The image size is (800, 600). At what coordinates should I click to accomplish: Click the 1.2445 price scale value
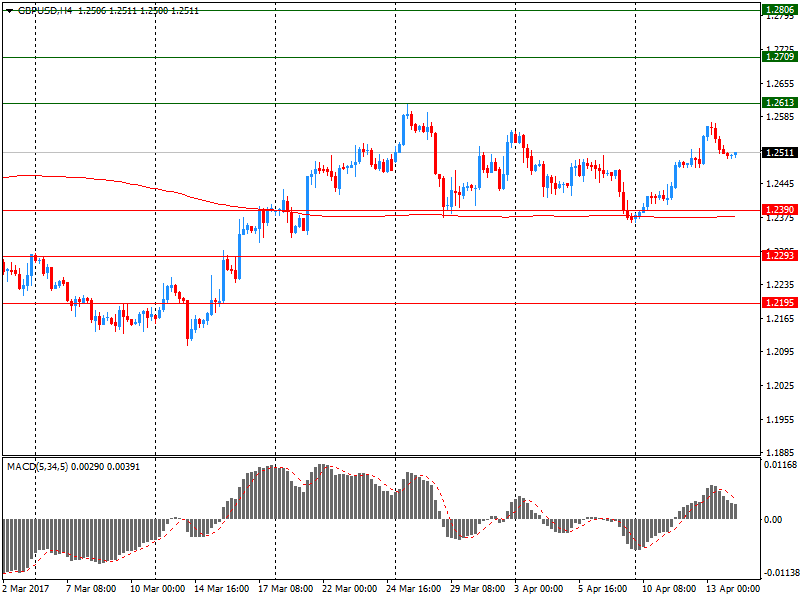point(780,184)
